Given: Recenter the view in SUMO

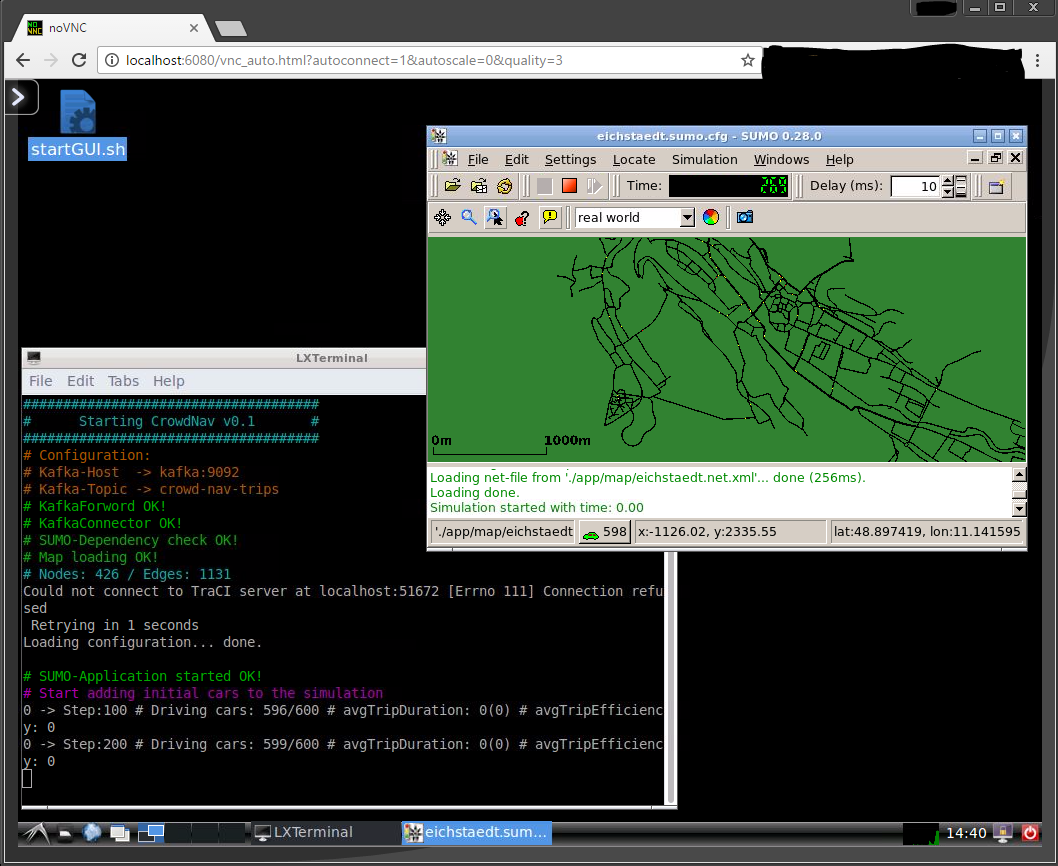Looking at the screenshot, I should click(x=443, y=217).
